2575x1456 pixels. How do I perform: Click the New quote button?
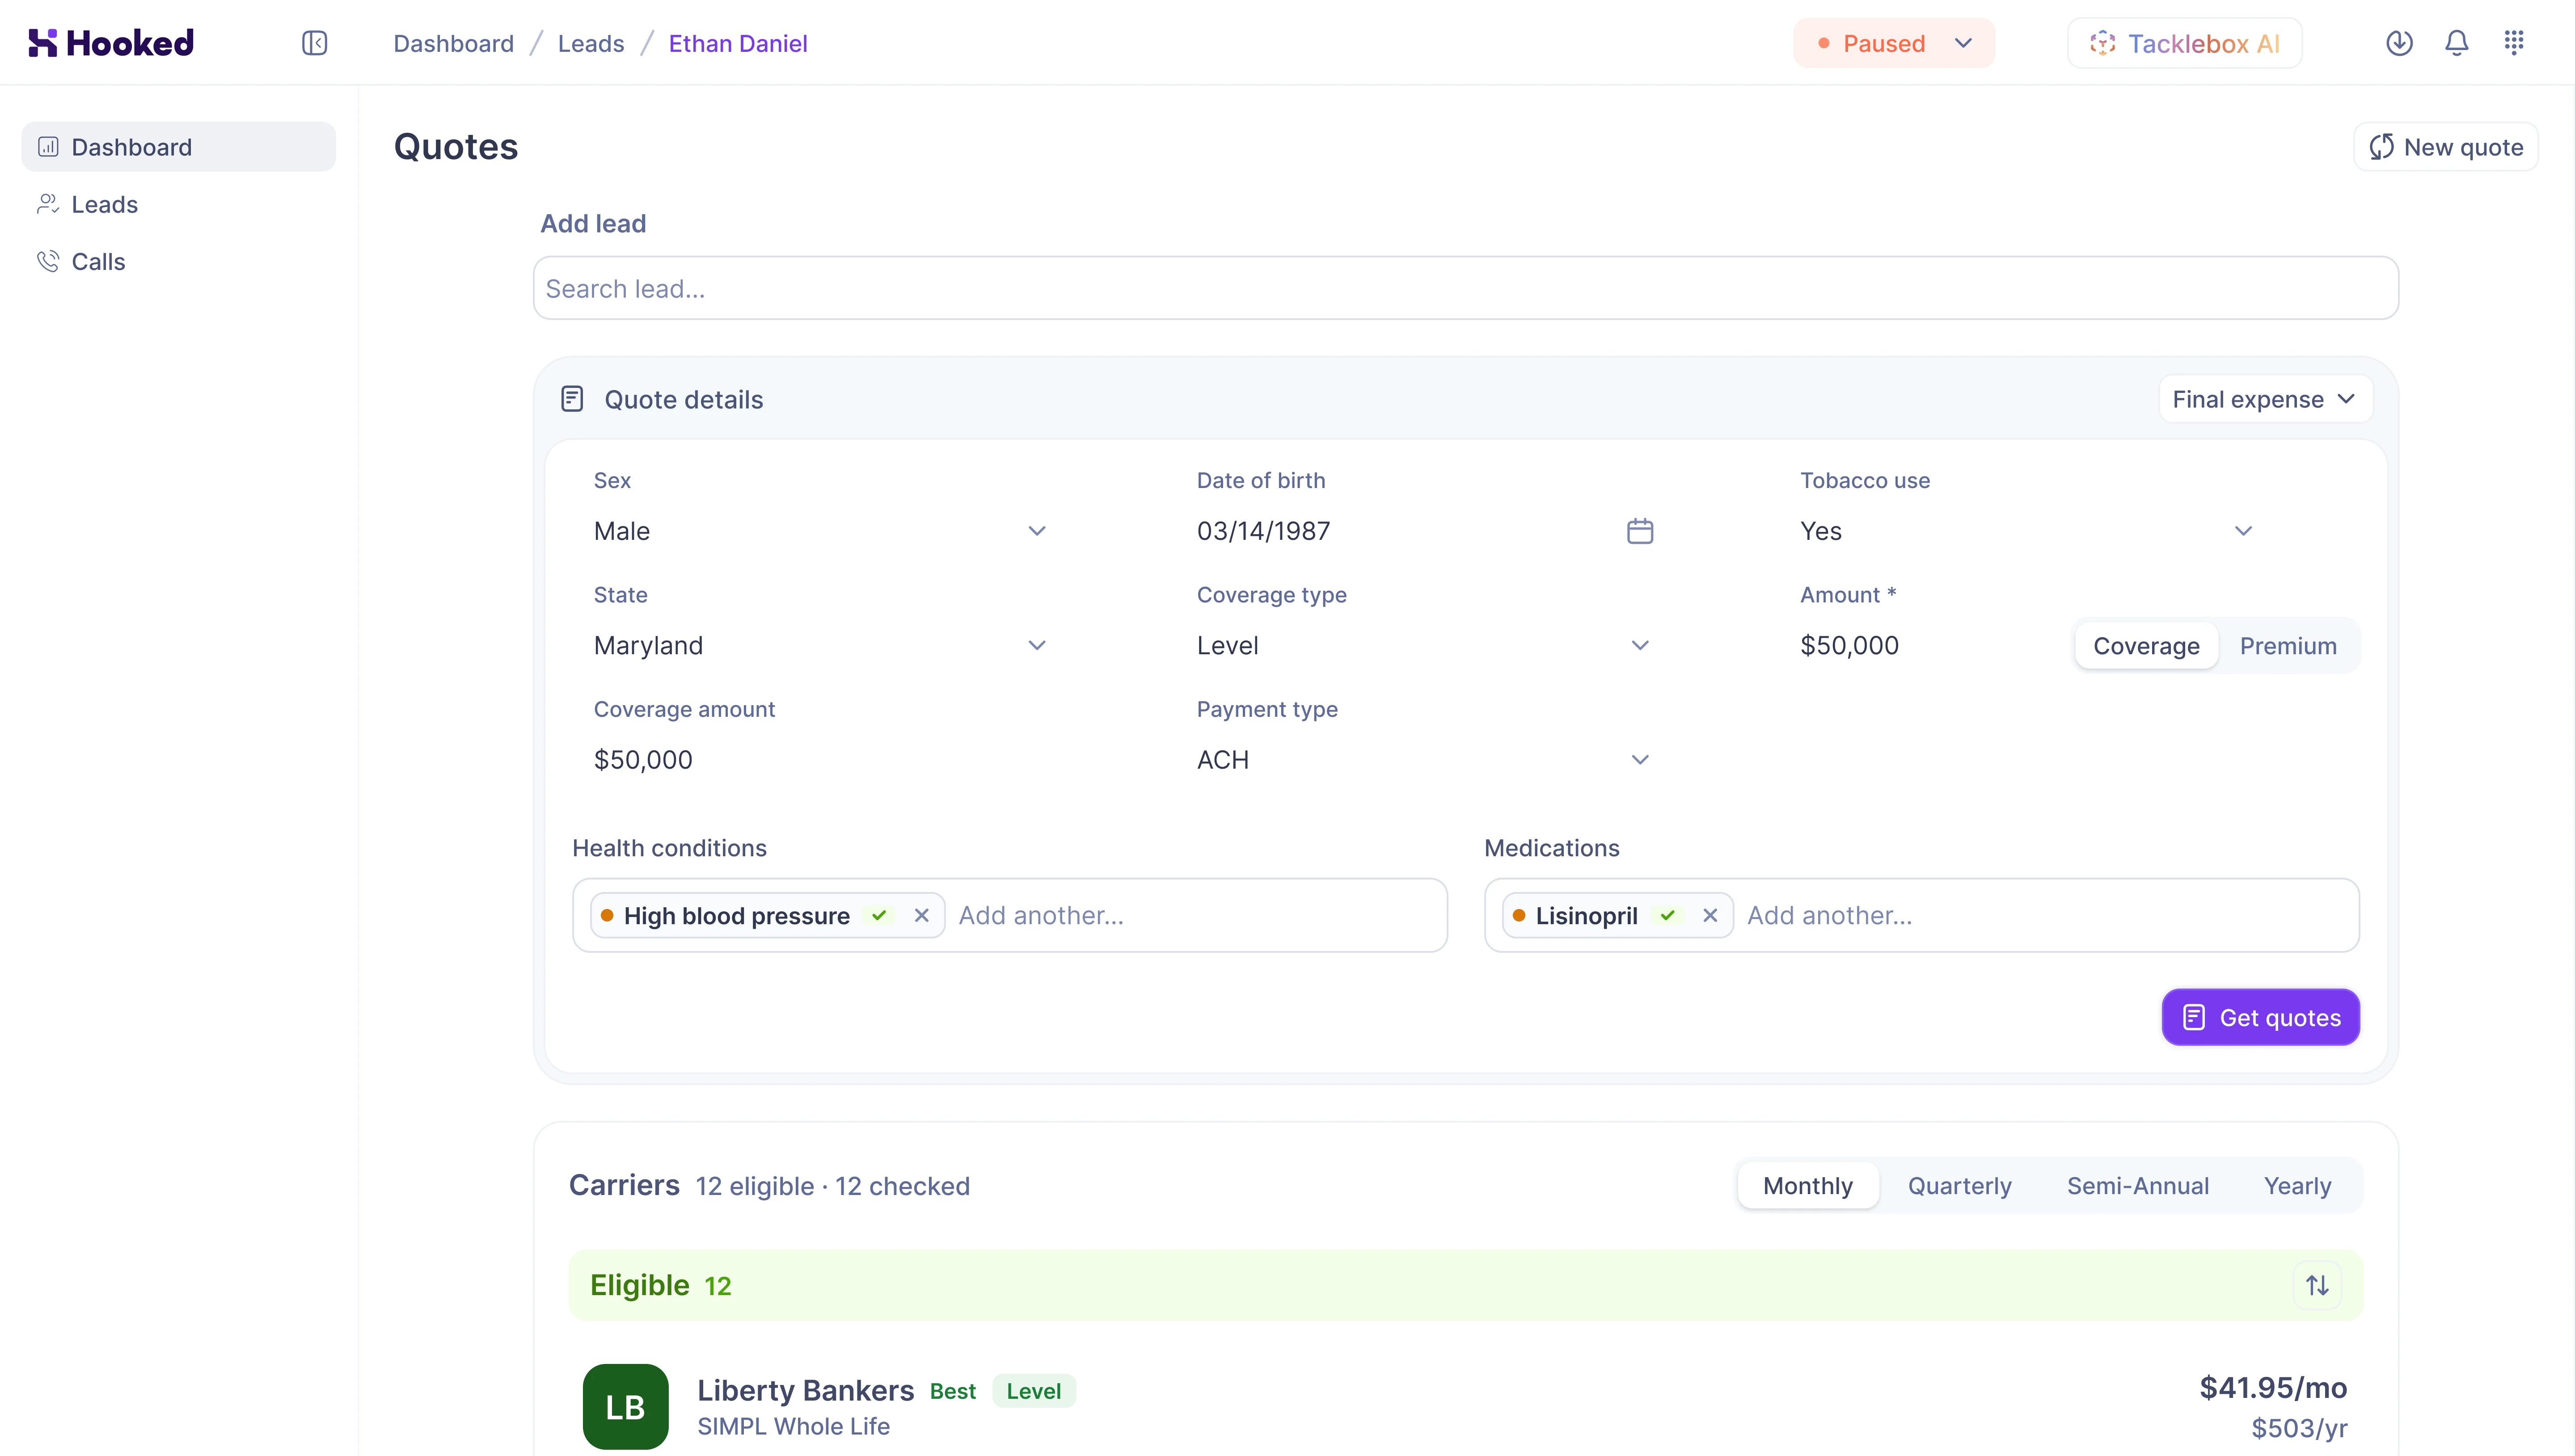click(x=2445, y=147)
